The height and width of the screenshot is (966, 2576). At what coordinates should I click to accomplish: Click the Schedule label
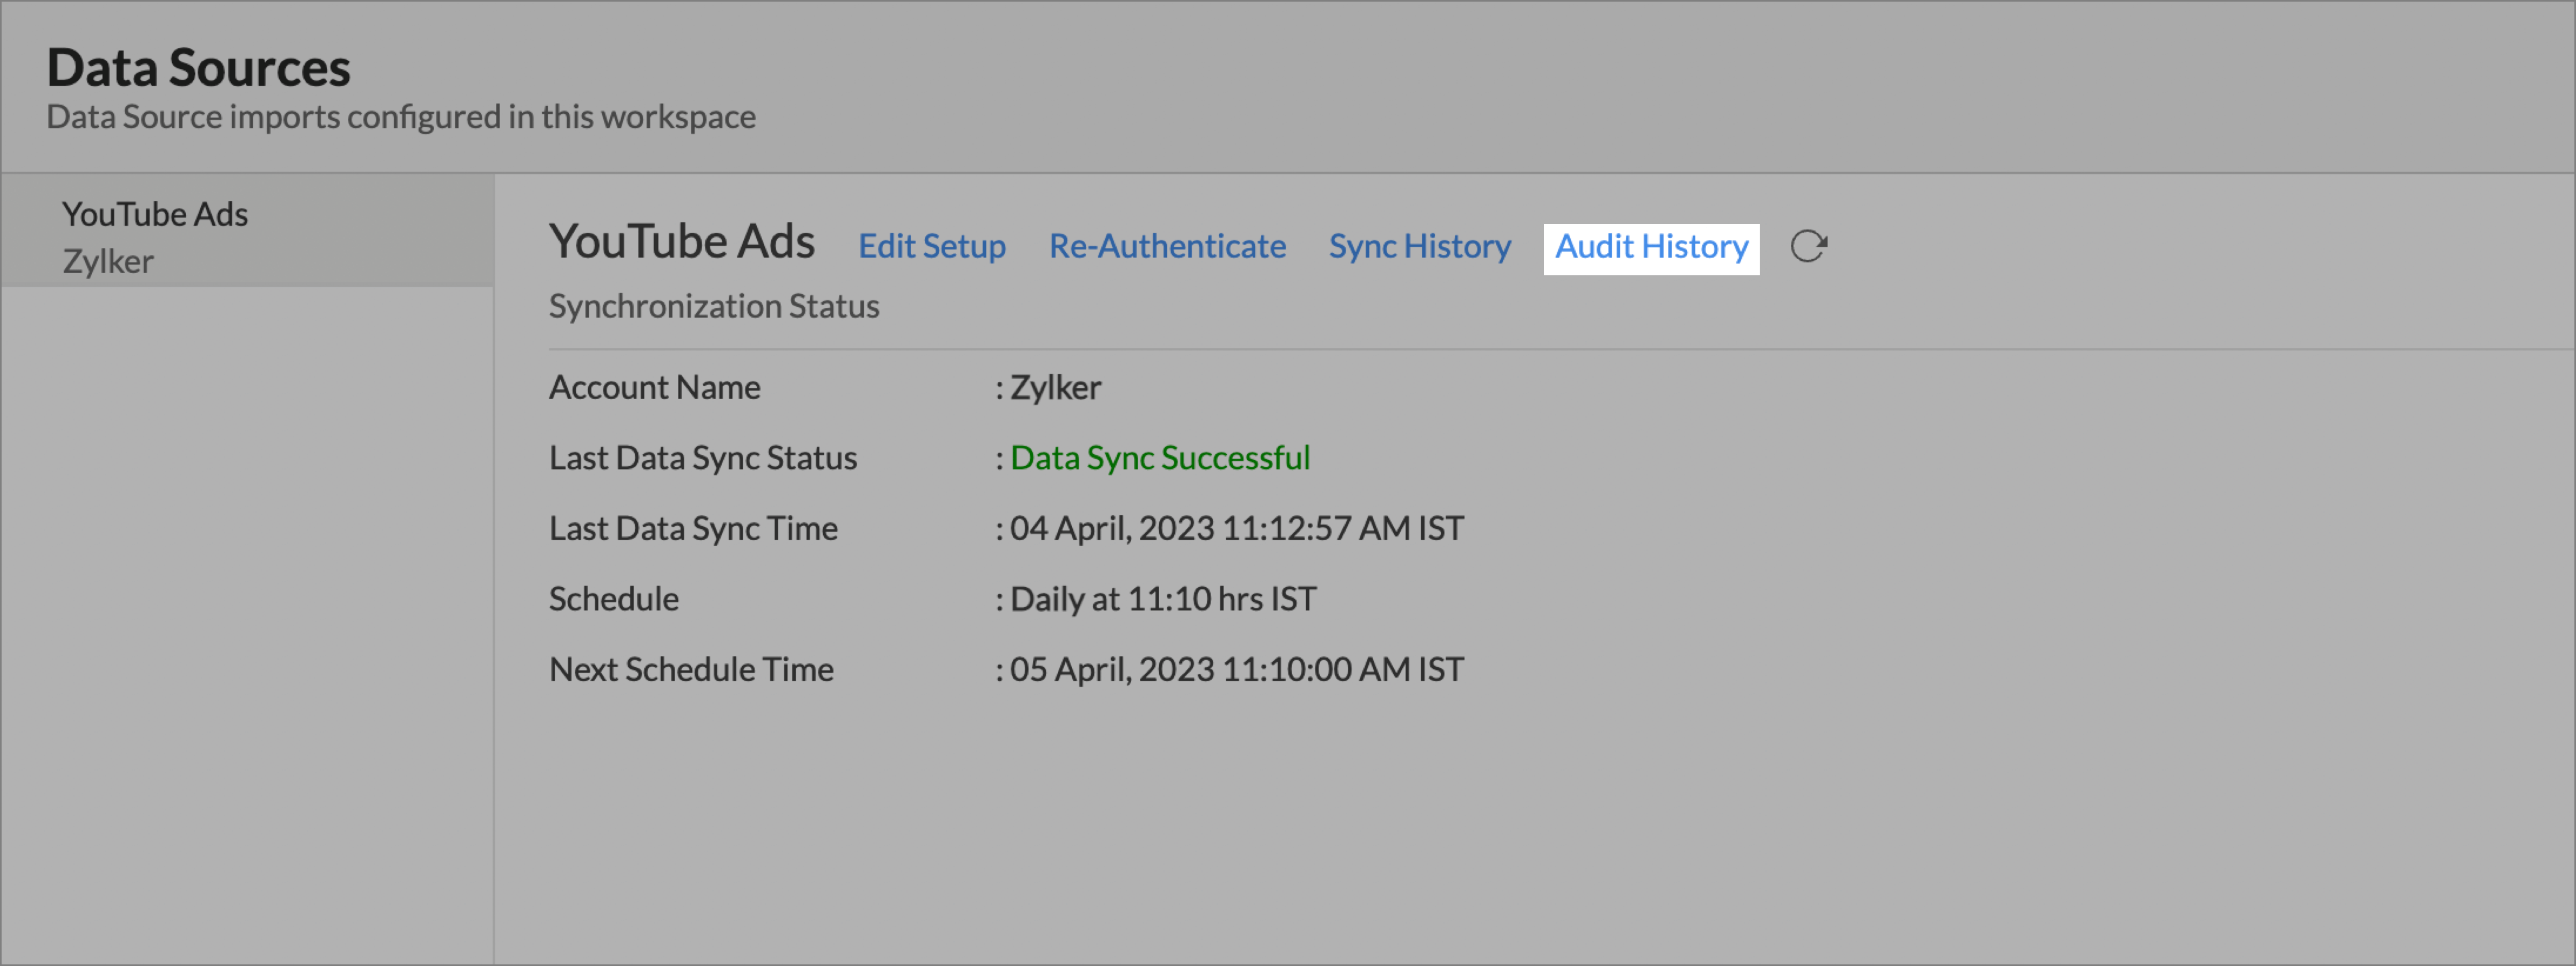pyautogui.click(x=613, y=599)
